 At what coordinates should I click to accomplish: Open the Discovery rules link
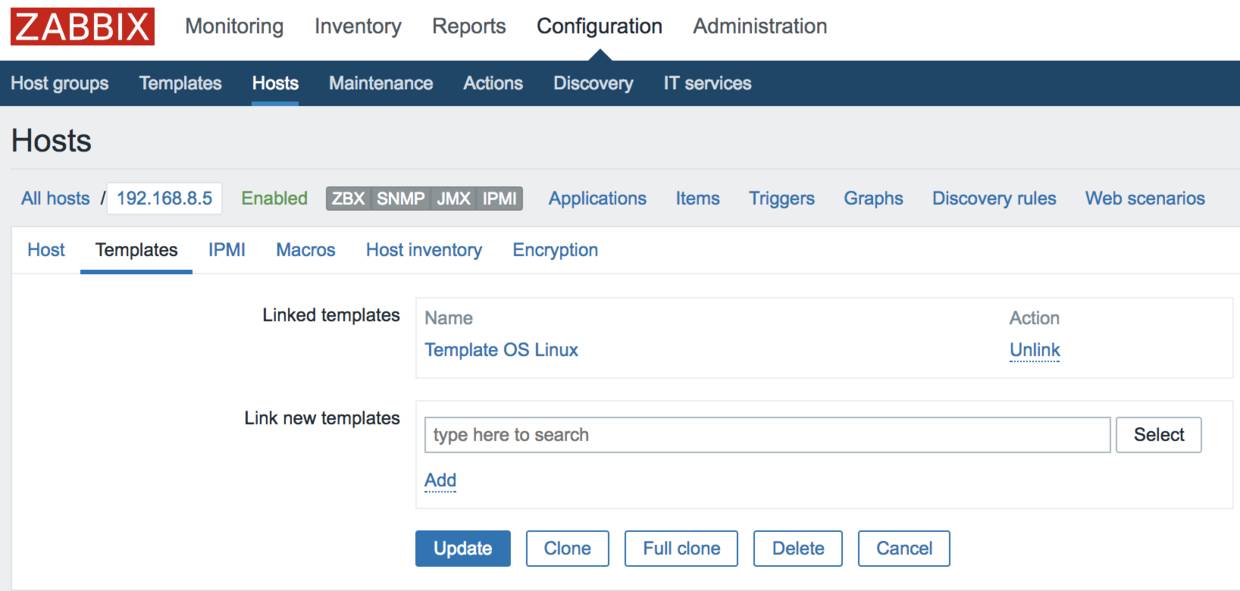point(994,198)
